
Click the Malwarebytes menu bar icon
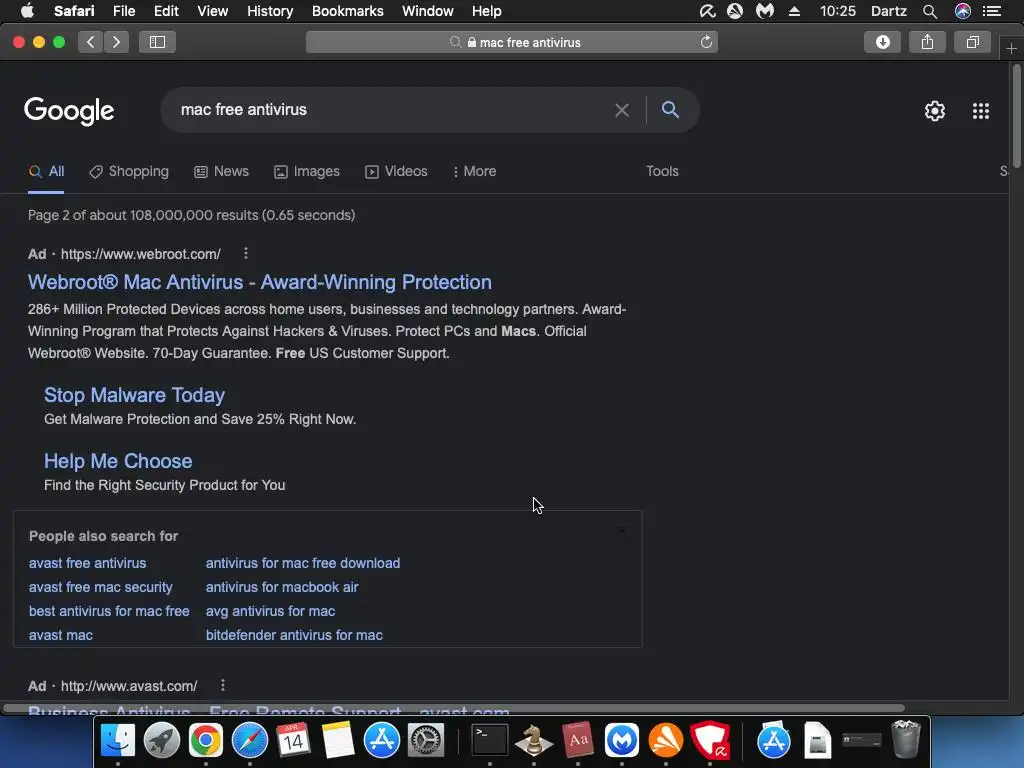(x=765, y=11)
